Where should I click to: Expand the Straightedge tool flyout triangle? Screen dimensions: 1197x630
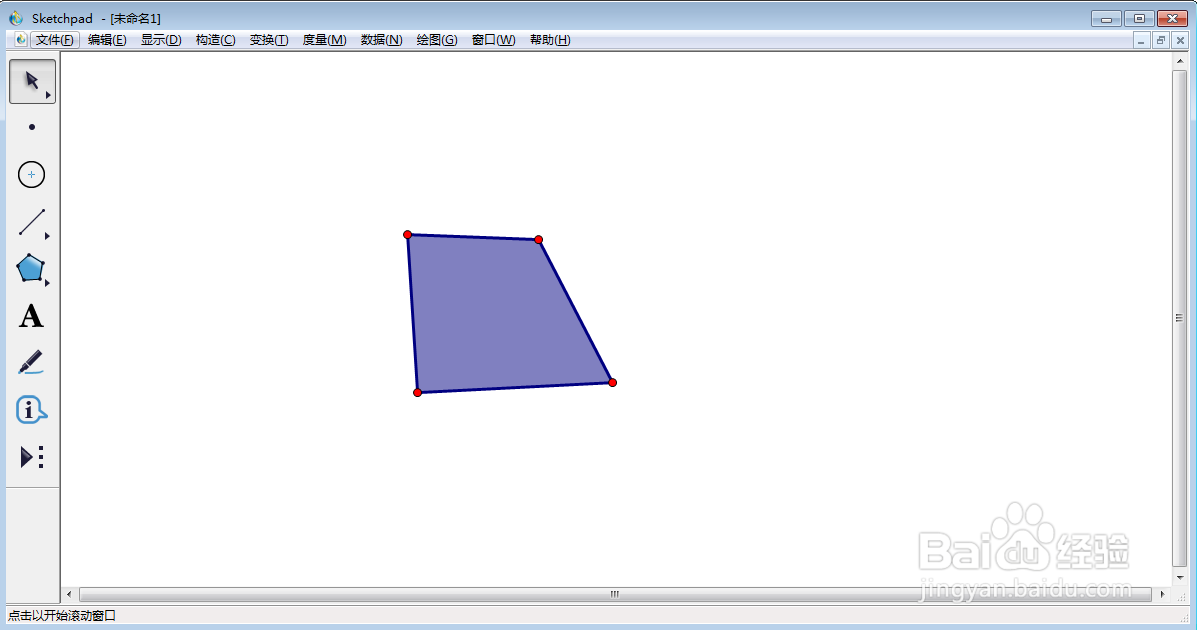(x=47, y=236)
